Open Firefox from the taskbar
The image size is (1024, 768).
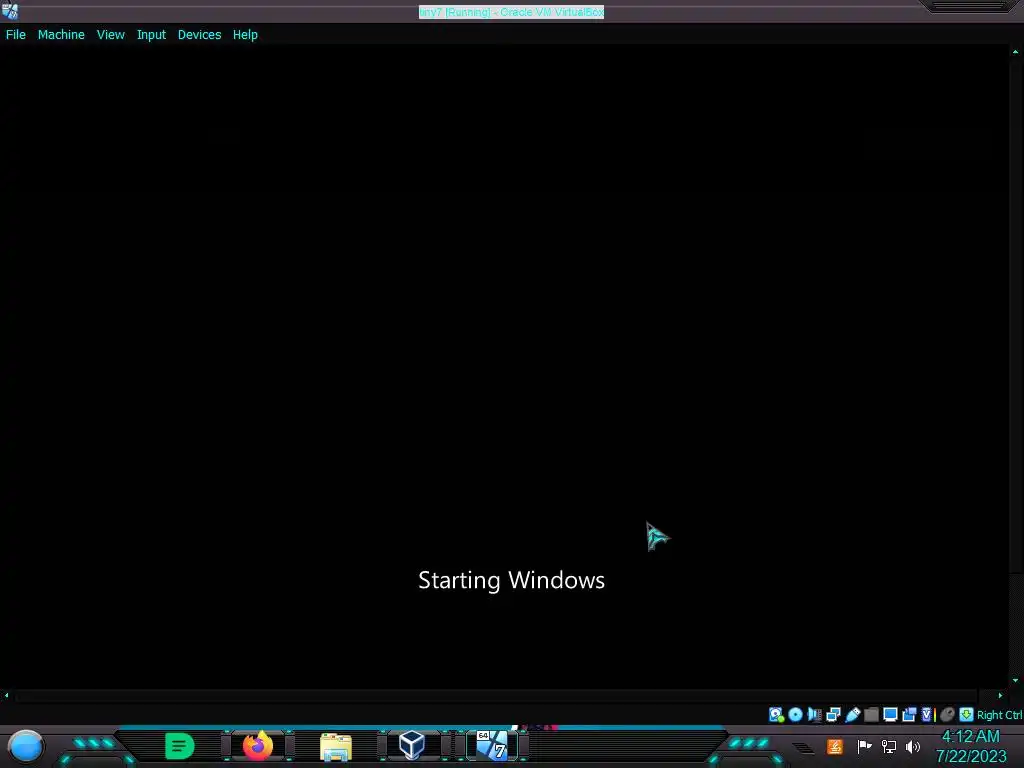click(258, 746)
